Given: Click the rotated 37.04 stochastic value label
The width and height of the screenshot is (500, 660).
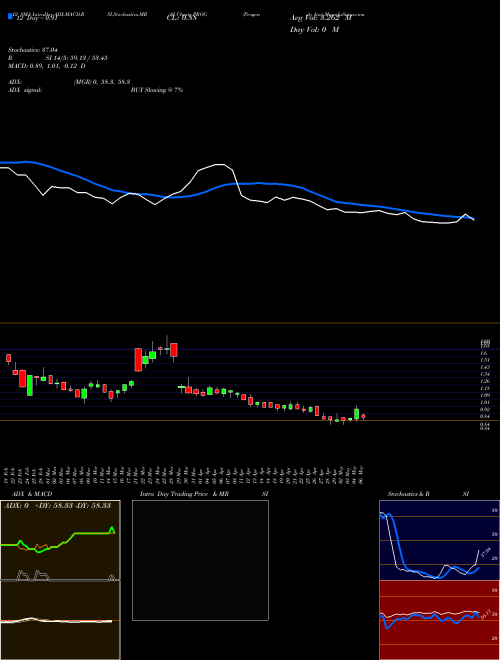Looking at the screenshot, I should (487, 552).
